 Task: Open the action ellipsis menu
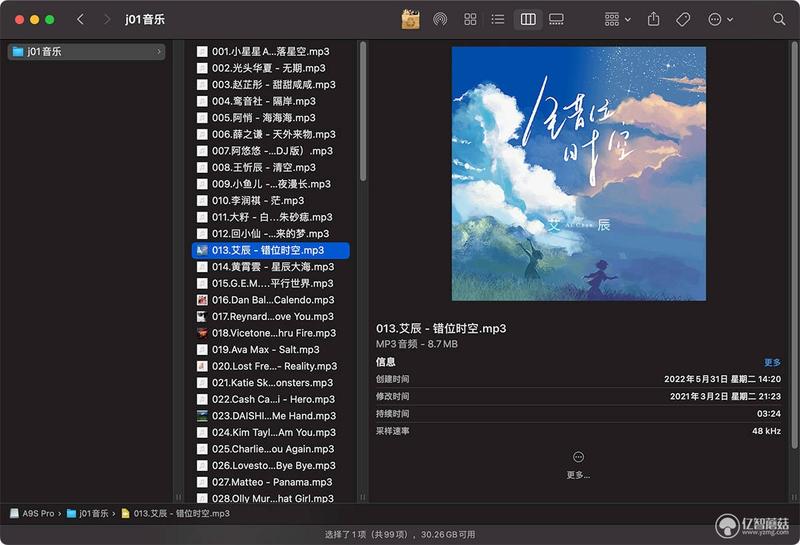(x=720, y=19)
